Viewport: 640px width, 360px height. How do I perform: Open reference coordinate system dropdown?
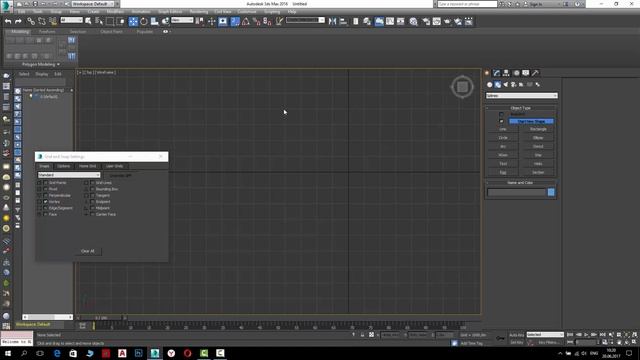[182, 20]
